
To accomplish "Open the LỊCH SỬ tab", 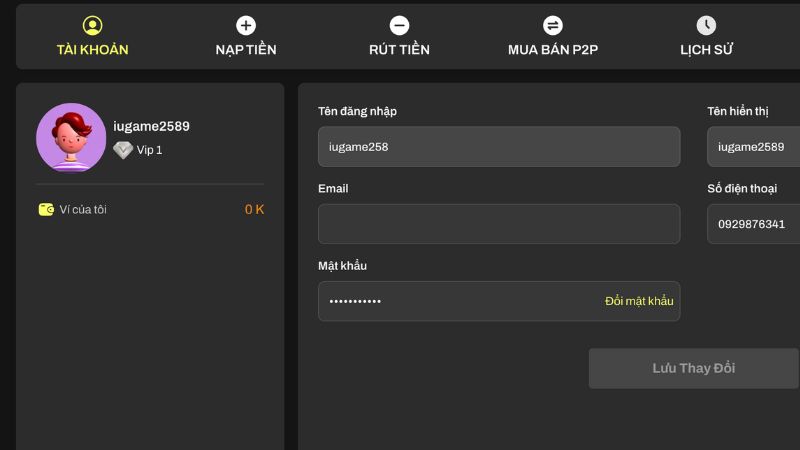I will (706, 49).
